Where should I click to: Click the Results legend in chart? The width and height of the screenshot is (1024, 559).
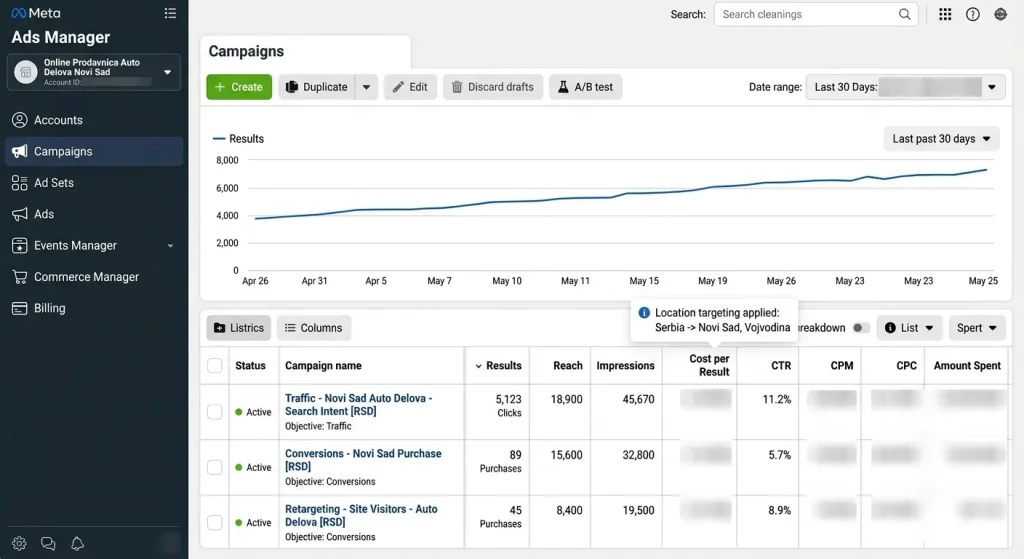pyautogui.click(x=239, y=138)
